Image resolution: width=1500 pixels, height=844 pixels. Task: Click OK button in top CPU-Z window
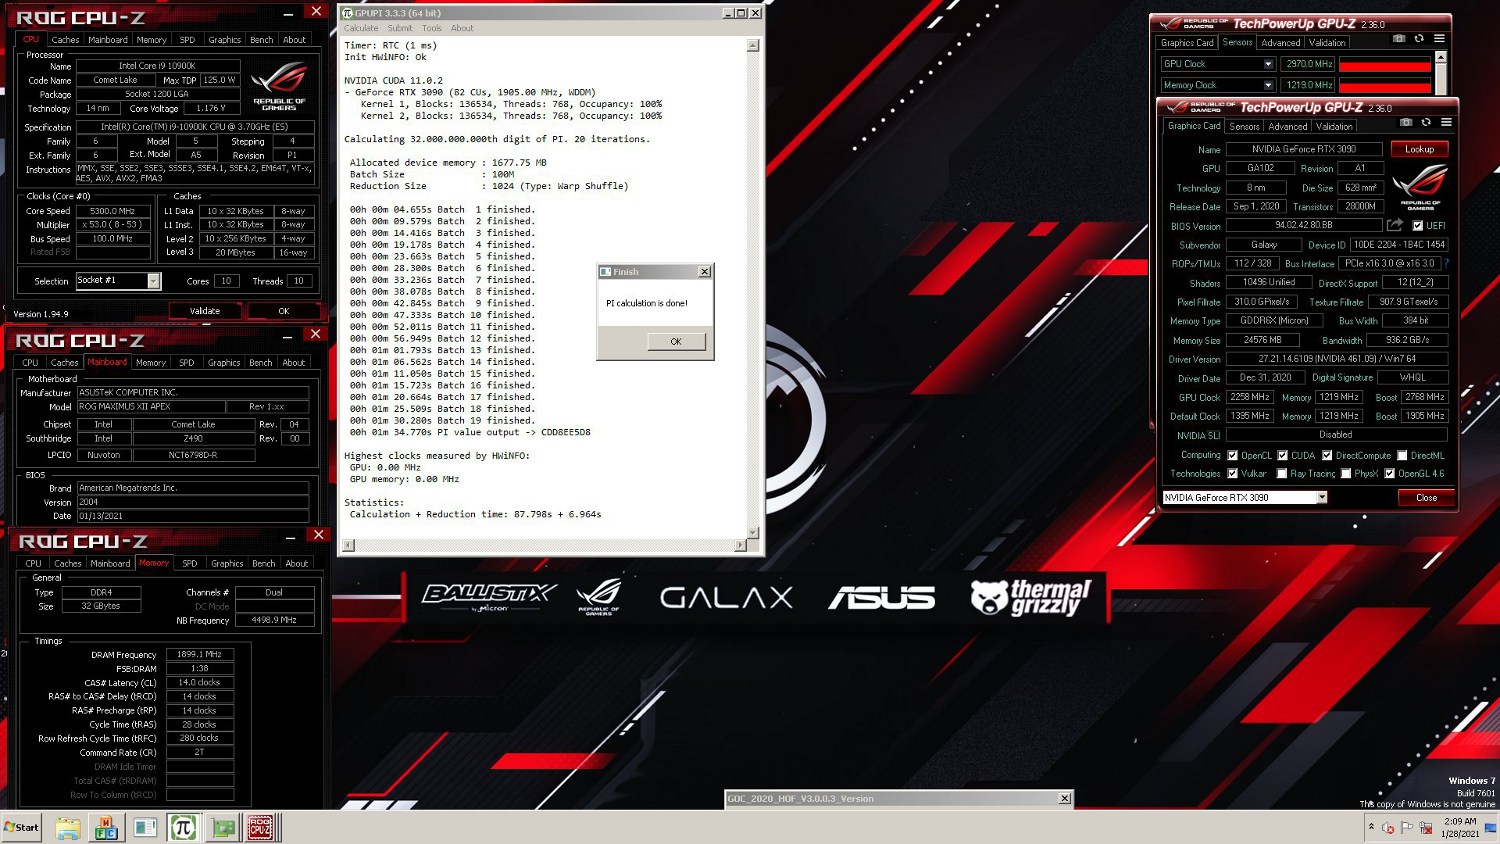[x=284, y=311]
